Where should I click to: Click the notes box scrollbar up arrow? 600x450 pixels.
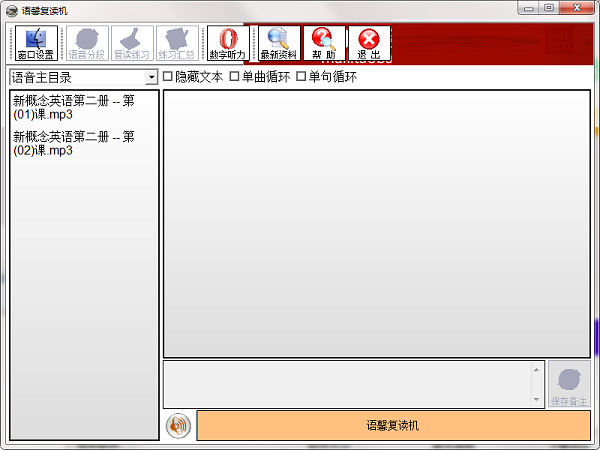tap(536, 370)
